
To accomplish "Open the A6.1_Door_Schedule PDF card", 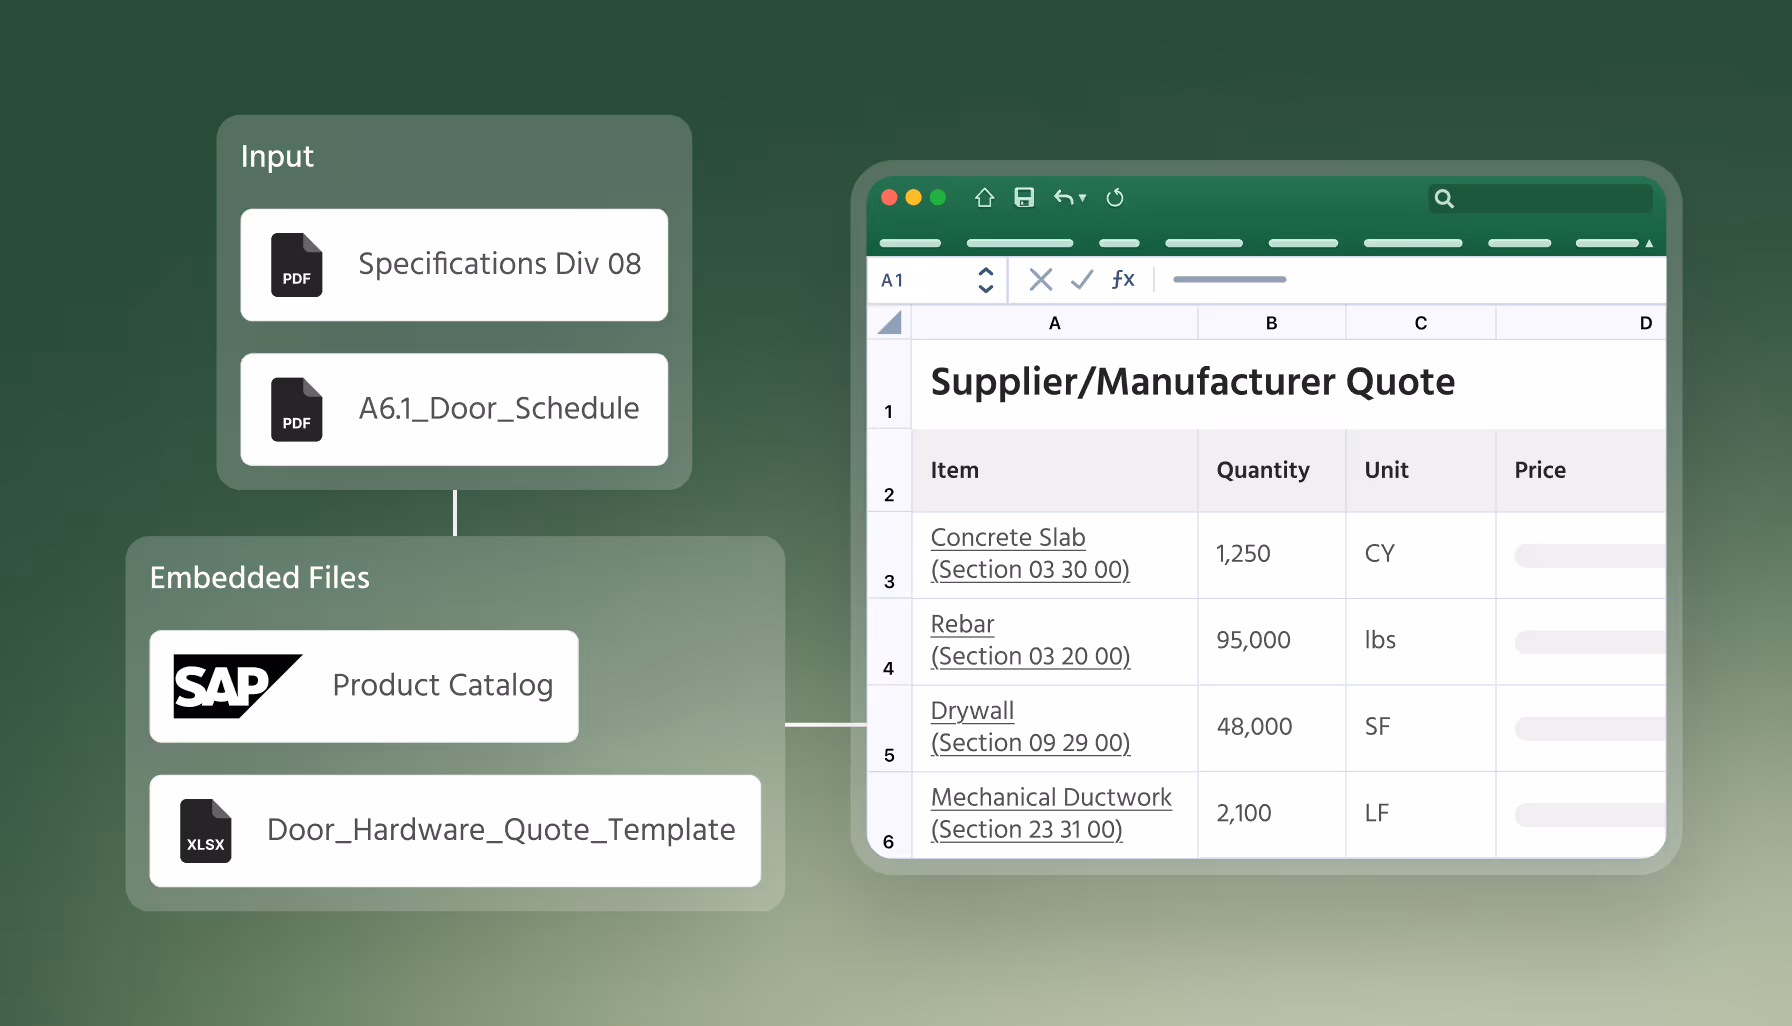I will [x=454, y=409].
